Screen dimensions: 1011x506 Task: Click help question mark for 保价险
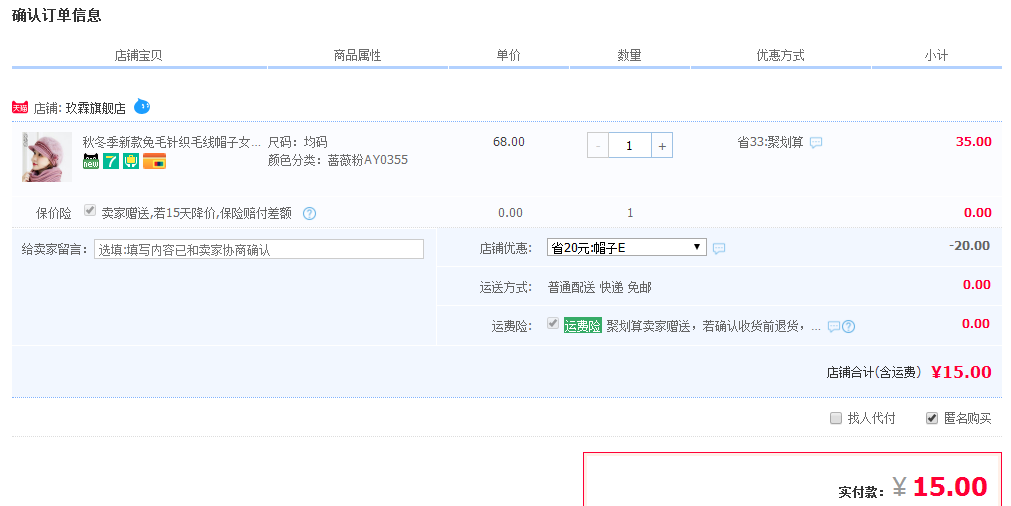pos(309,213)
